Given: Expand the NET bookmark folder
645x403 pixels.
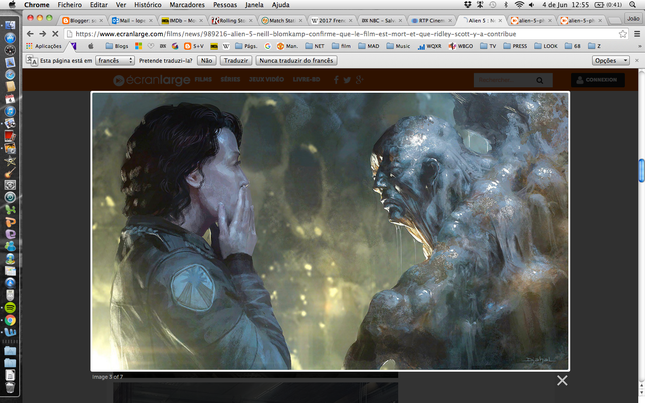Looking at the screenshot, I should click(x=315, y=46).
